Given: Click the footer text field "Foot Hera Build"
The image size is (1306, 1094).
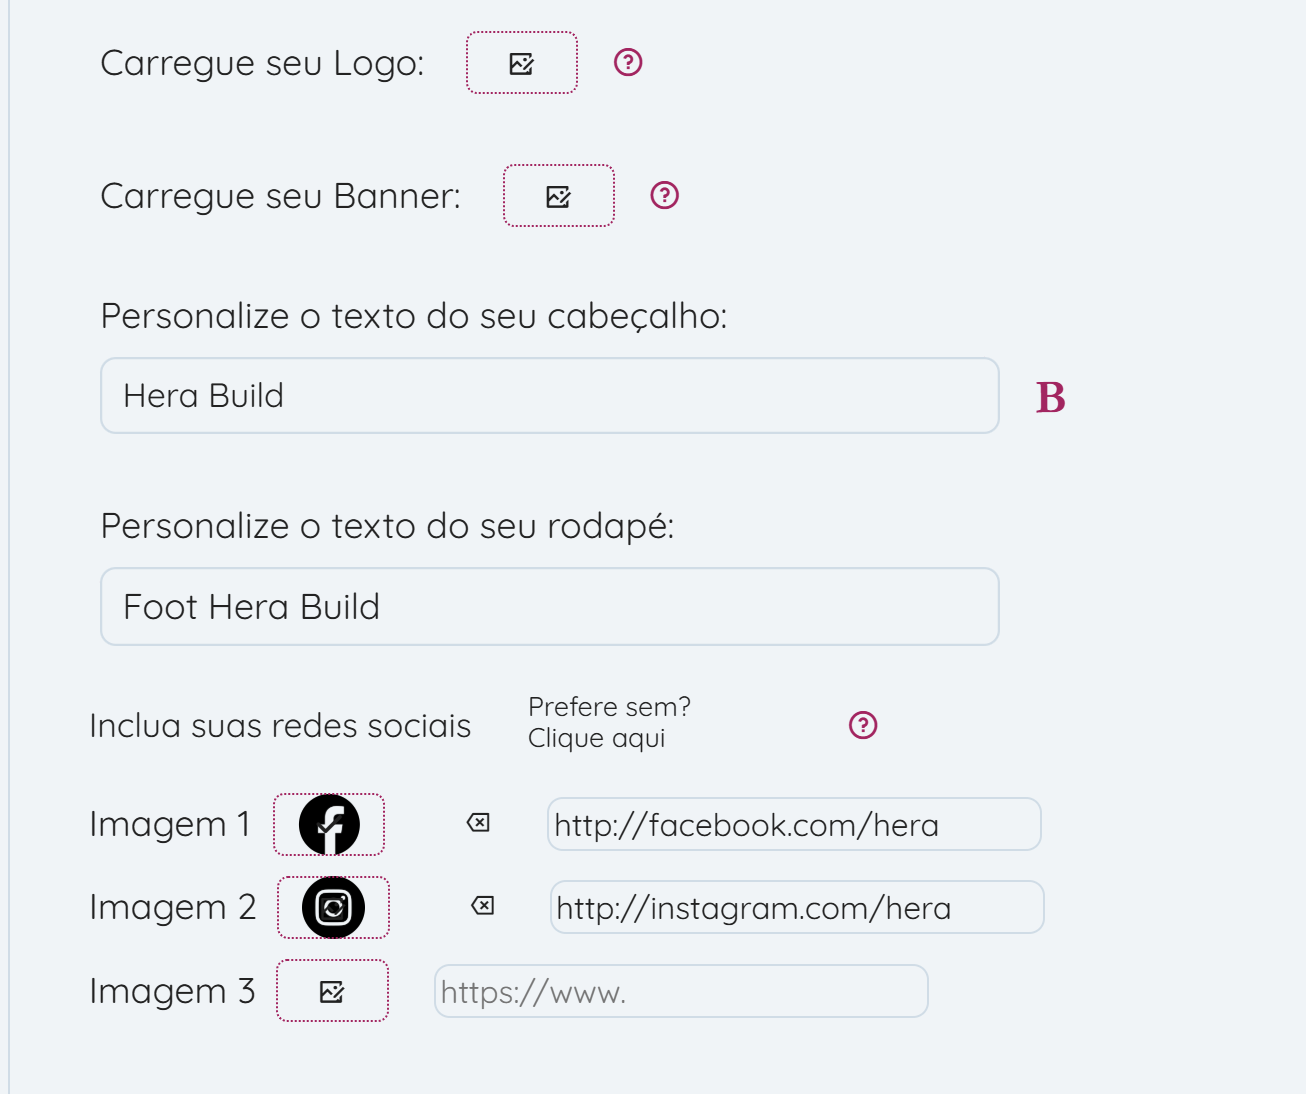Looking at the screenshot, I should [550, 607].
